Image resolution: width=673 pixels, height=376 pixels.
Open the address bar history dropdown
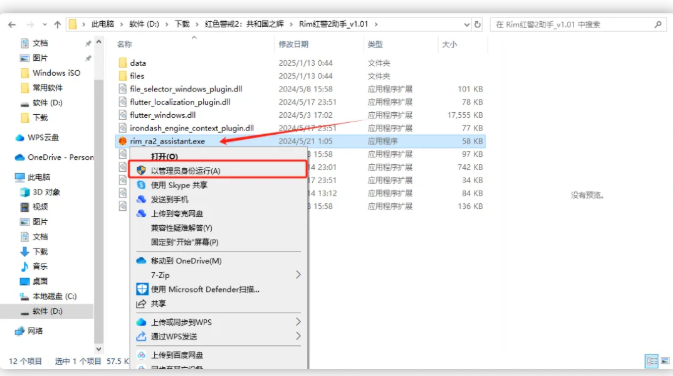pos(467,24)
